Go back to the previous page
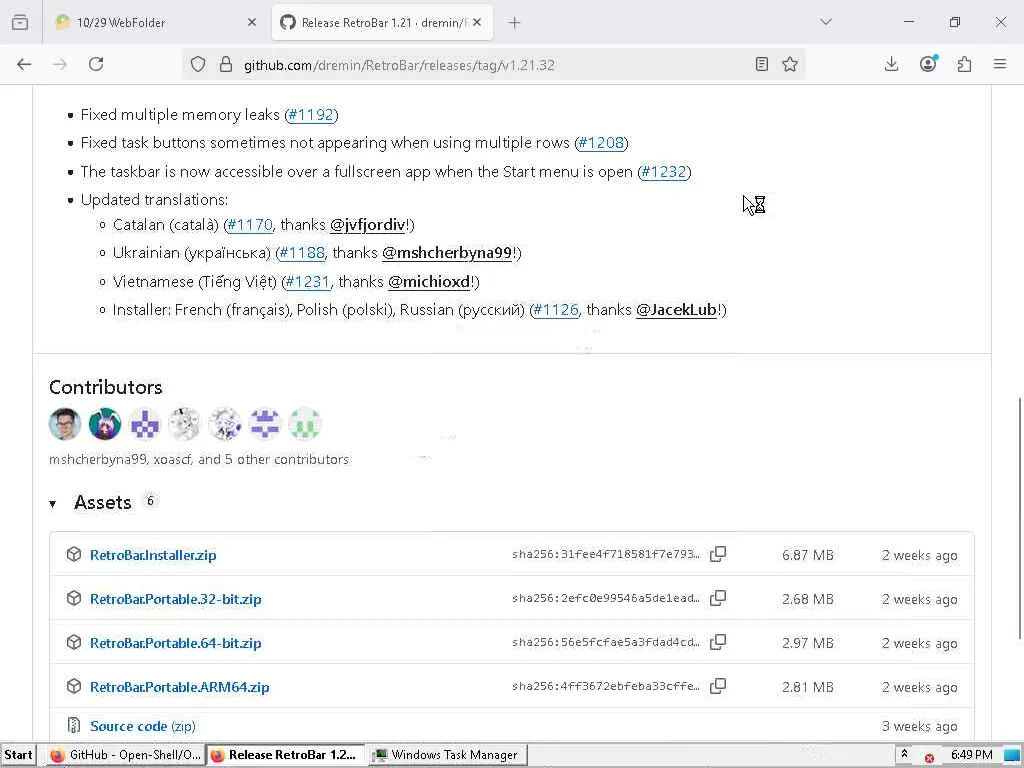The width and height of the screenshot is (1024, 768). [x=24, y=64]
